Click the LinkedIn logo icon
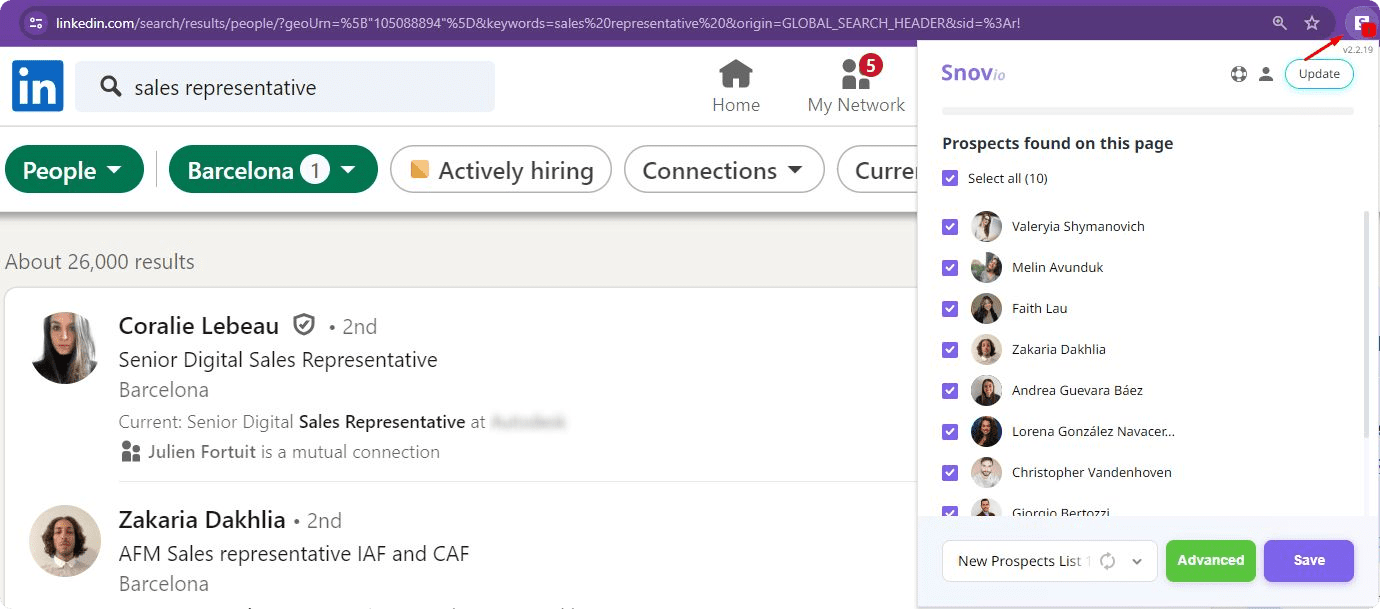This screenshot has height=609, width=1380. [38, 86]
